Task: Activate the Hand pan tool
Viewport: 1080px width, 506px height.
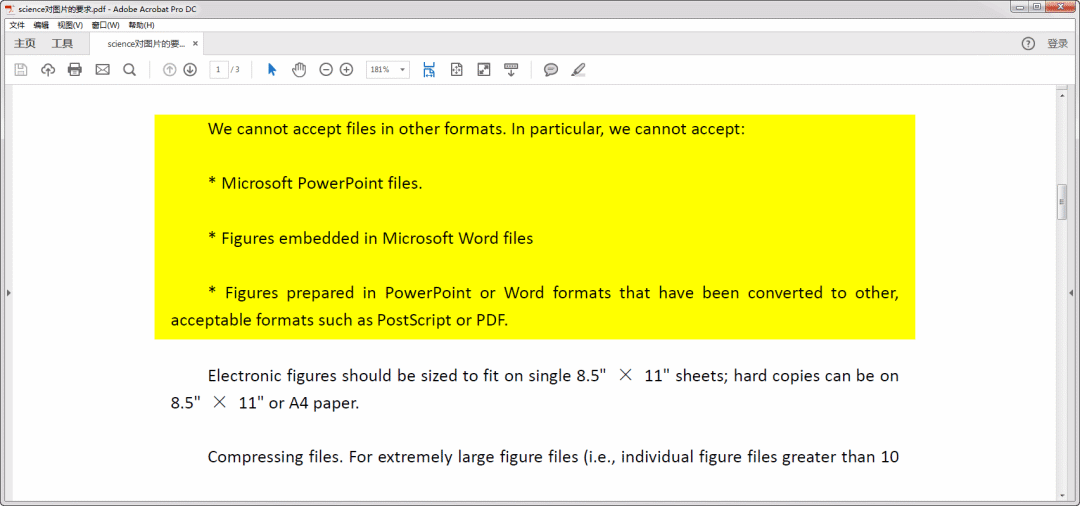Action: [299, 70]
